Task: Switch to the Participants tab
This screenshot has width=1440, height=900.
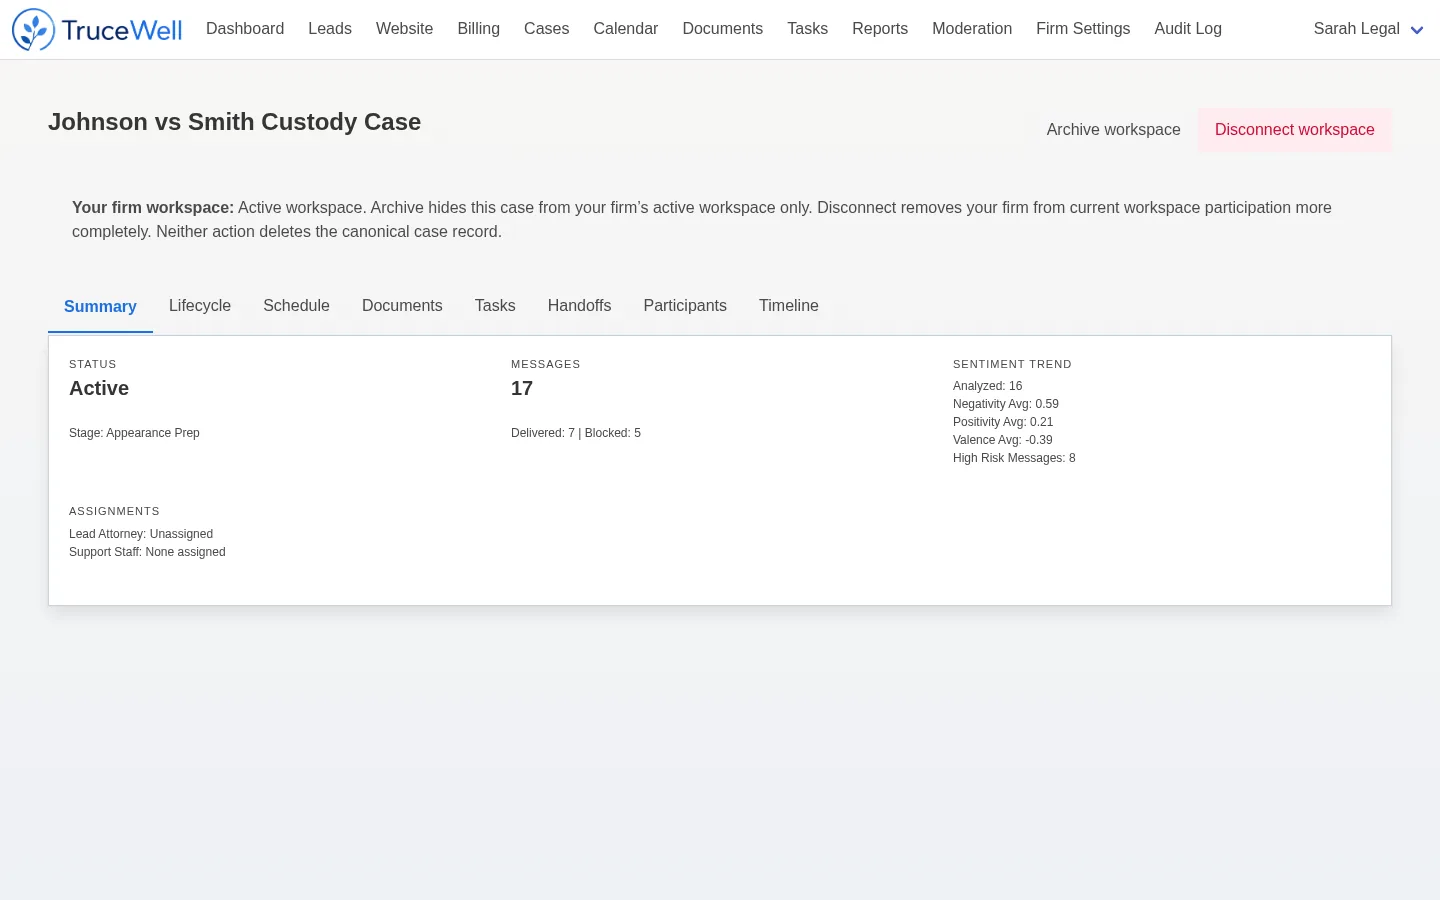Action: click(x=685, y=306)
